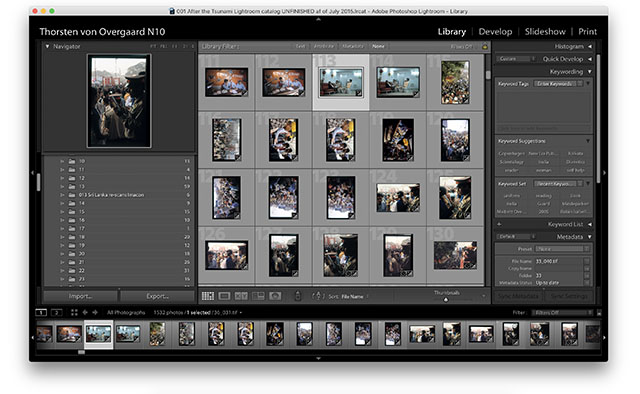Open Sort File Name dropdown
Image resolution: width=640 pixels, height=394 pixels.
[355, 296]
